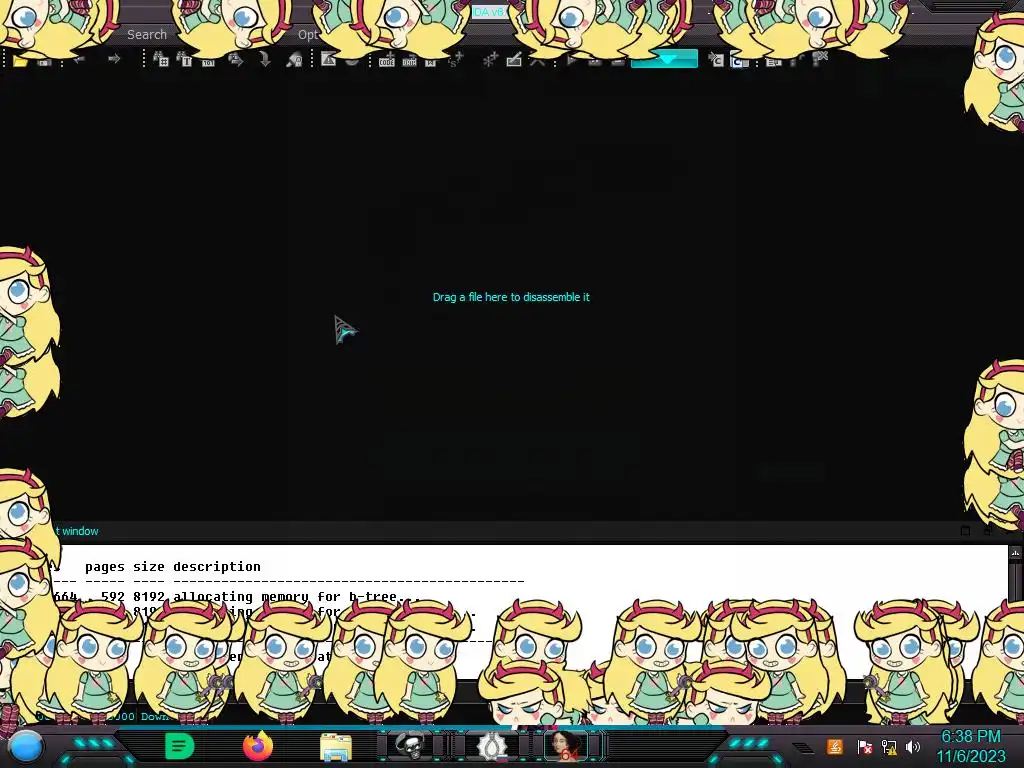Click the IDA 64 portrait icon in taskbar
The image size is (1024, 768).
[566, 746]
